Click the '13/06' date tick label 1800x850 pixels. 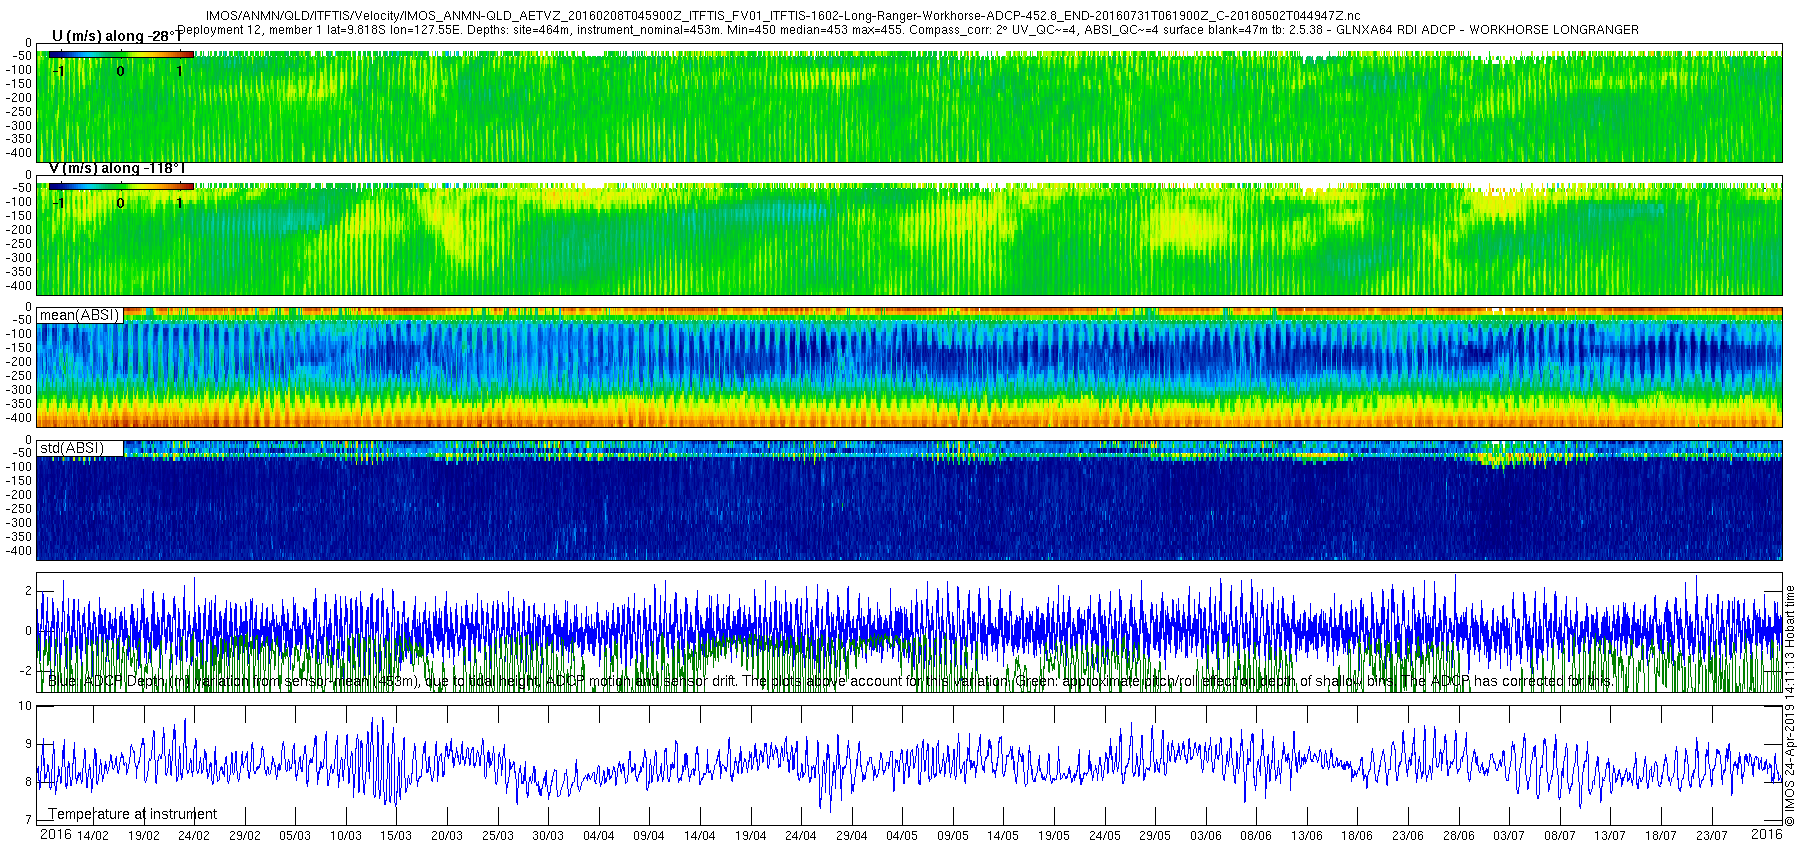tap(1307, 836)
